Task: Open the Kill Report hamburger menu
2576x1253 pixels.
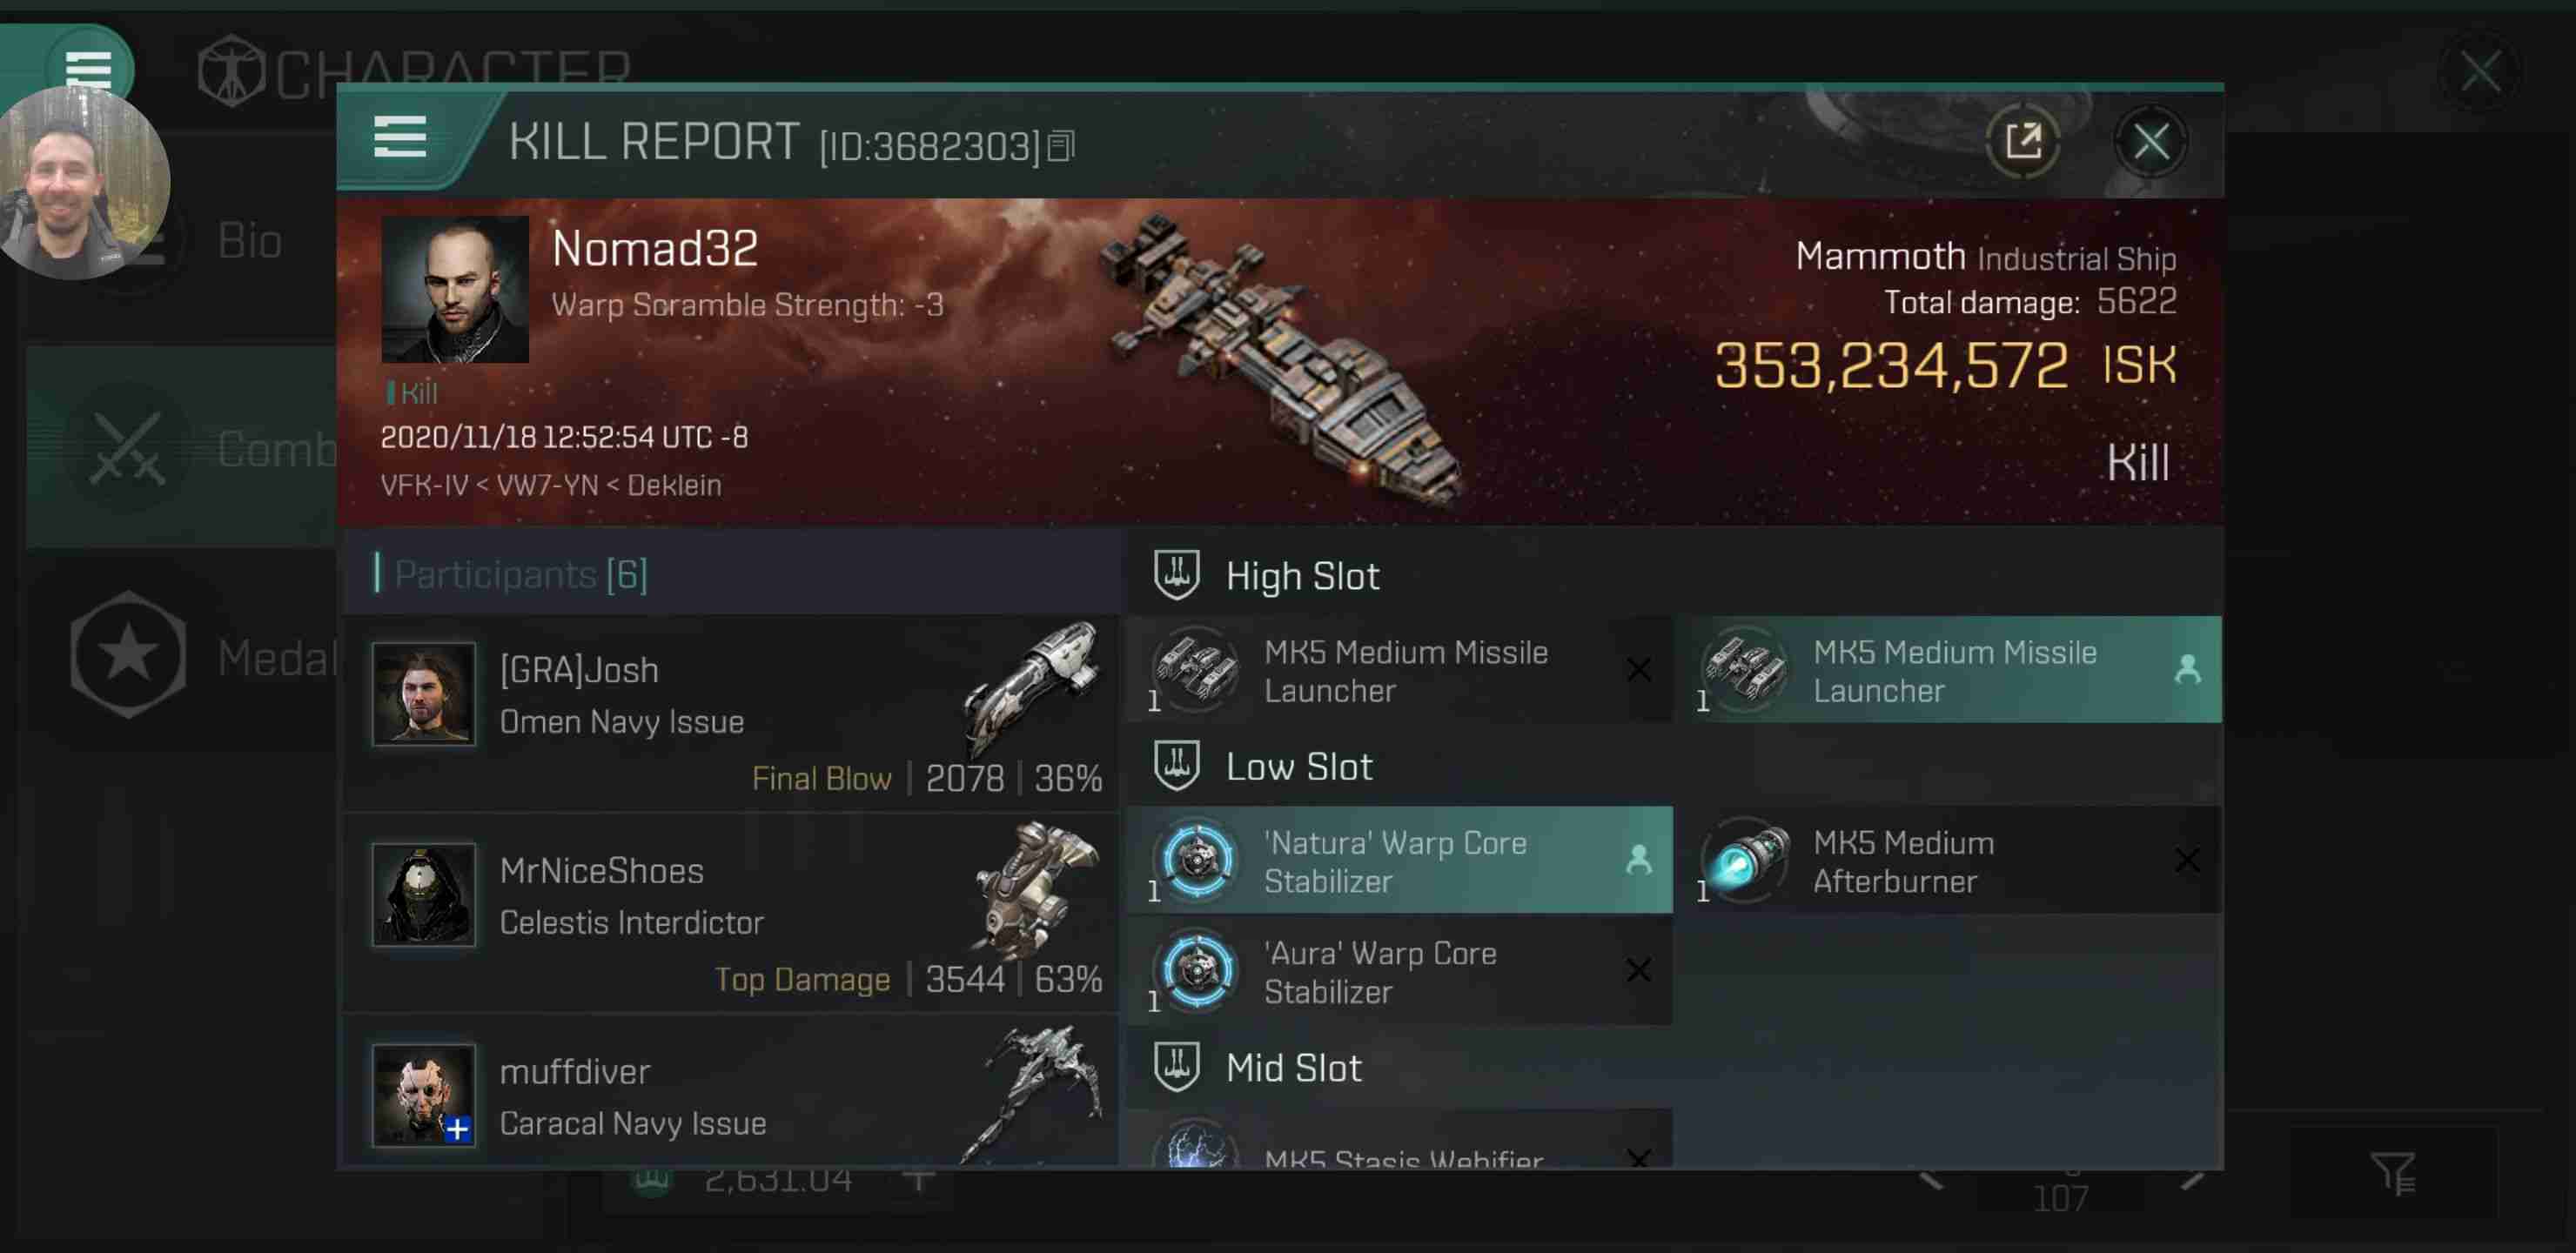Action: click(x=400, y=137)
